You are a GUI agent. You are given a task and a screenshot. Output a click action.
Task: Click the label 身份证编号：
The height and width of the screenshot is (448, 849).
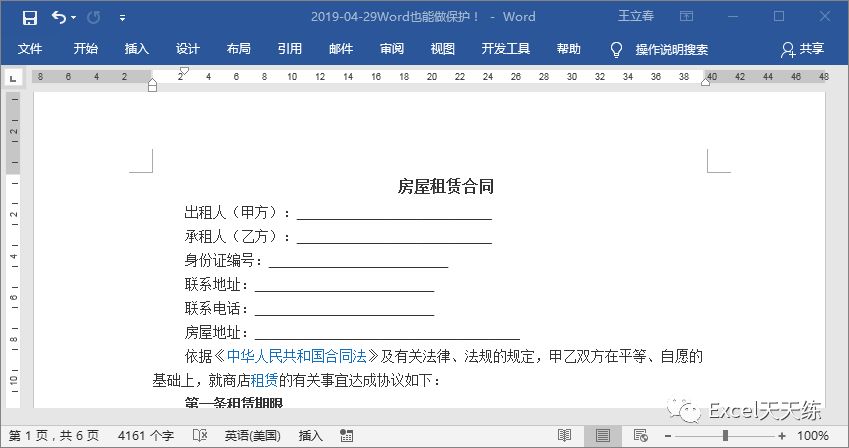click(223, 261)
